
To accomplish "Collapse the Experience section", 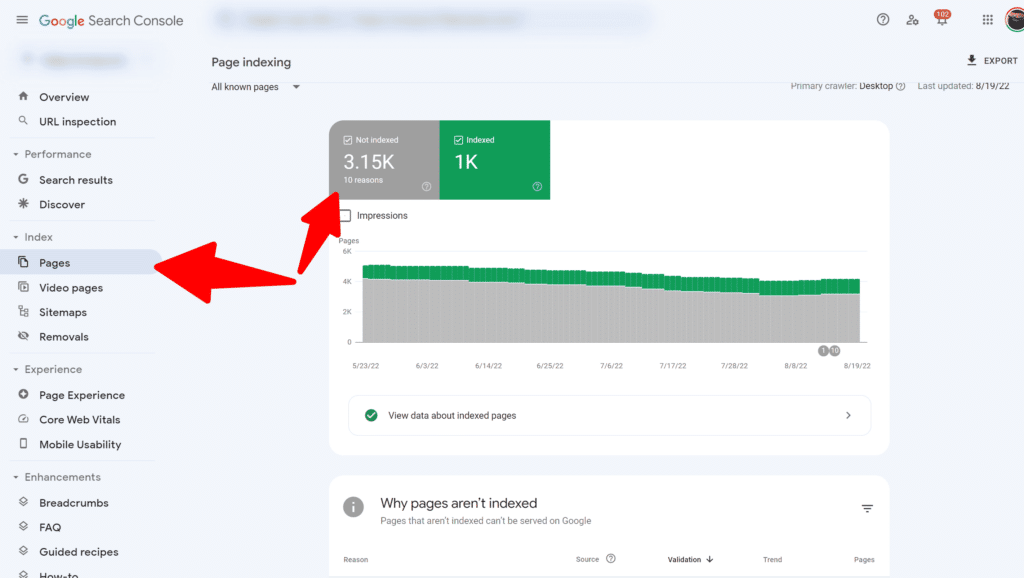I will point(16,370).
